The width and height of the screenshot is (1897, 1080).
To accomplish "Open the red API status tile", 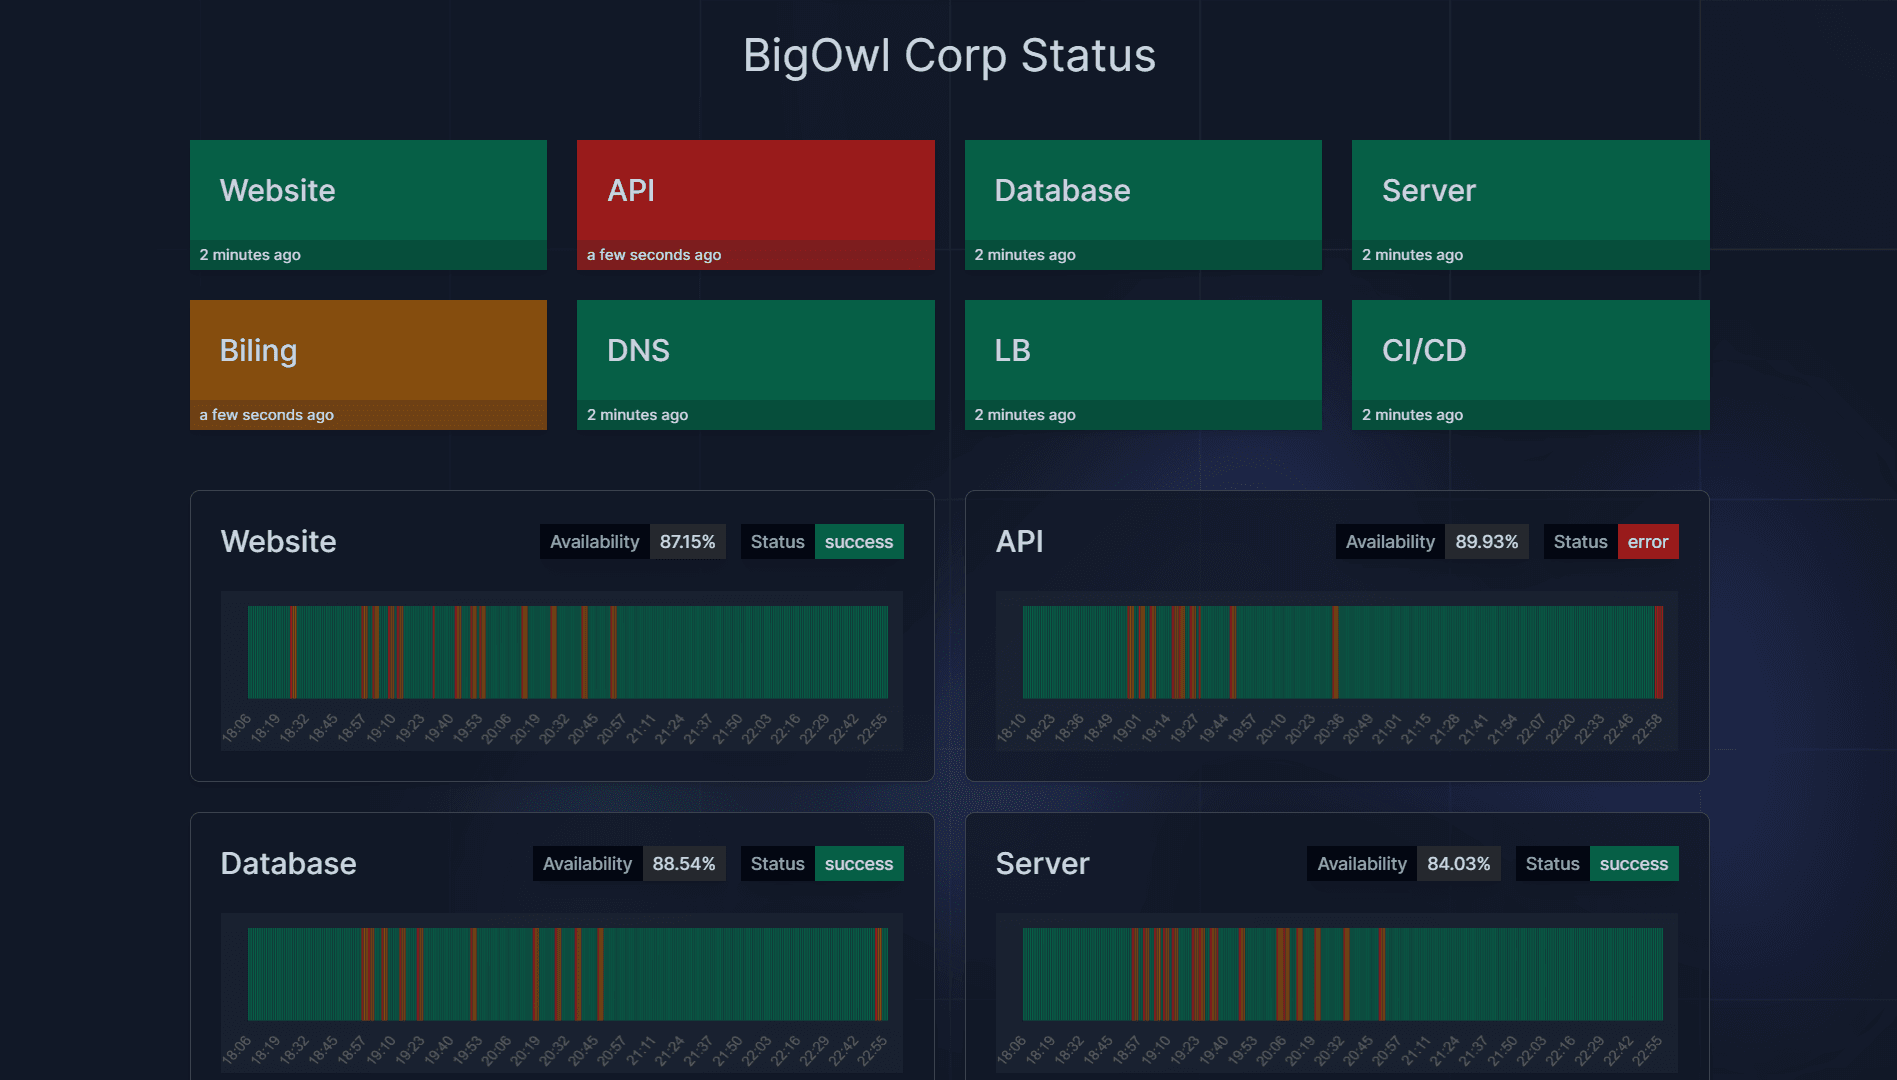I will [x=755, y=204].
